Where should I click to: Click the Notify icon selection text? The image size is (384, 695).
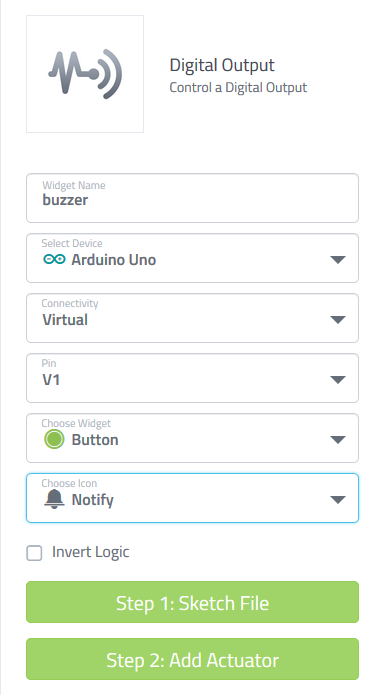pos(93,500)
